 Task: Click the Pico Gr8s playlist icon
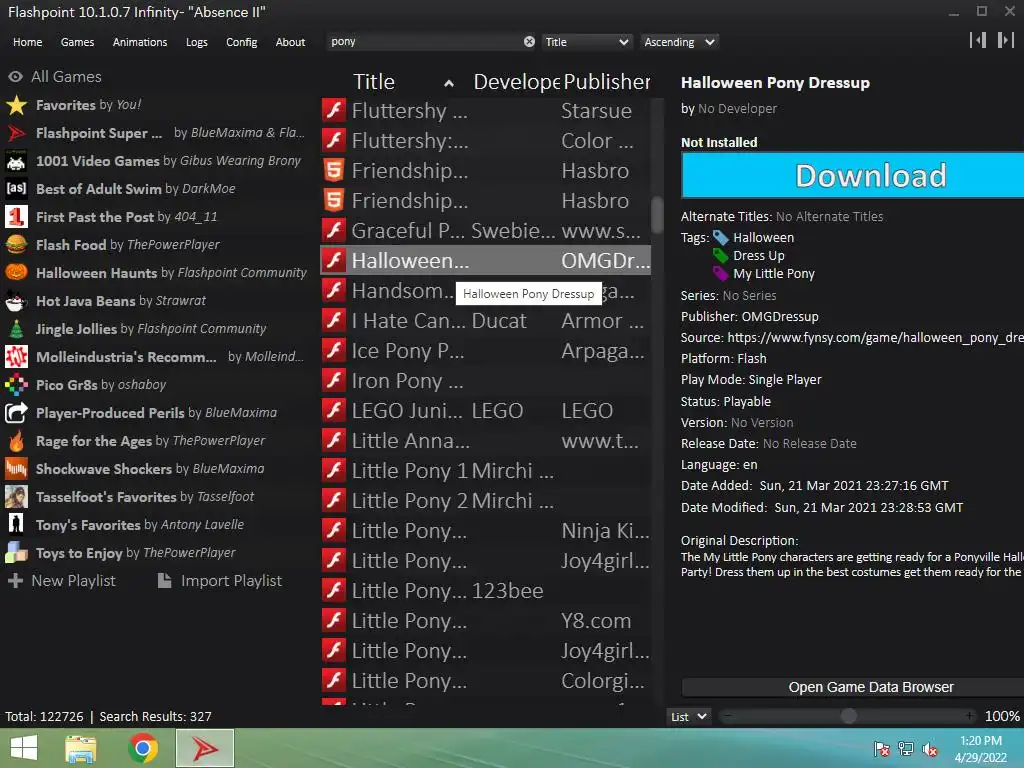tap(16, 385)
